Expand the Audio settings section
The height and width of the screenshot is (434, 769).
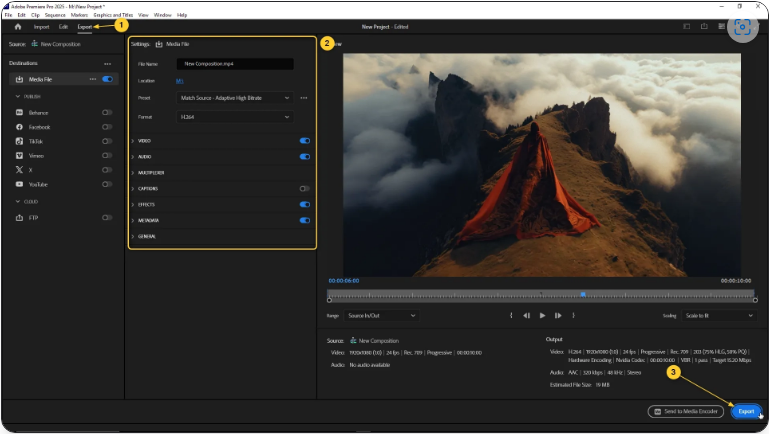tap(133, 157)
